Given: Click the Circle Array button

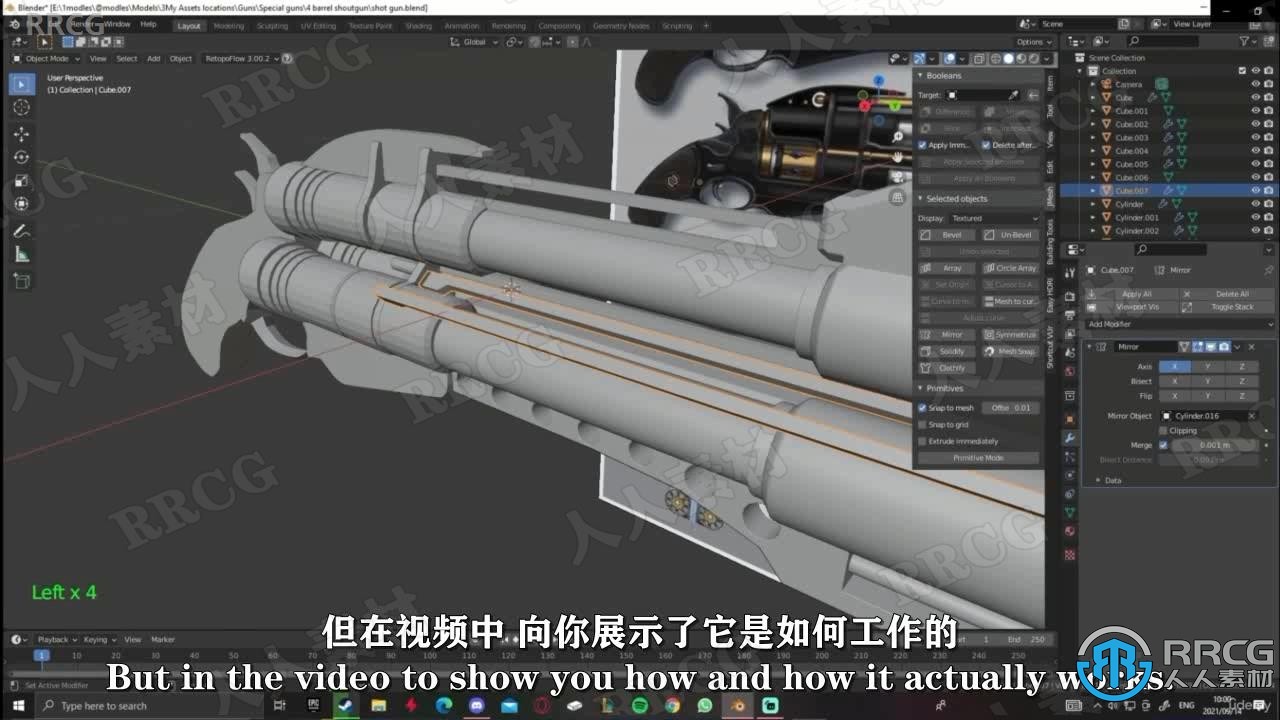Looking at the screenshot, I should [x=1011, y=268].
